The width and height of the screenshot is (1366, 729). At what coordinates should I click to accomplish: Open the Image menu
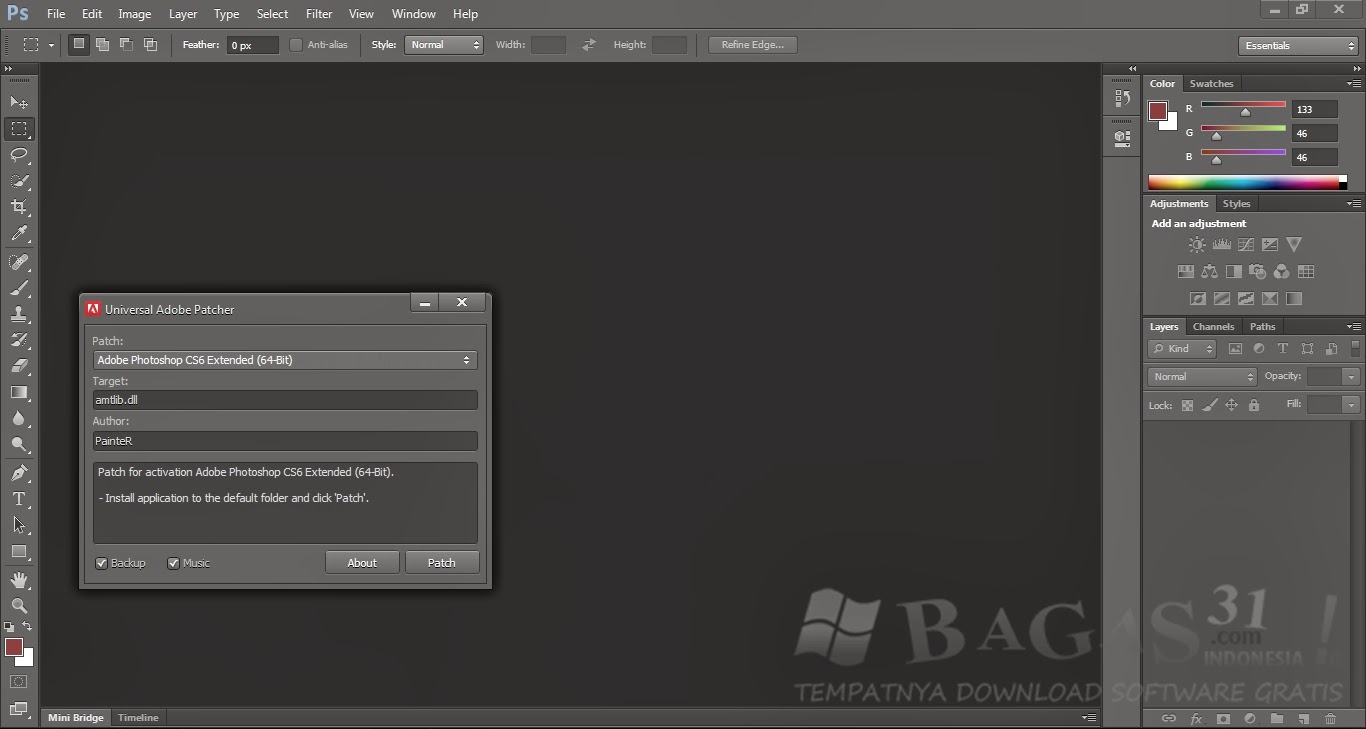(135, 14)
